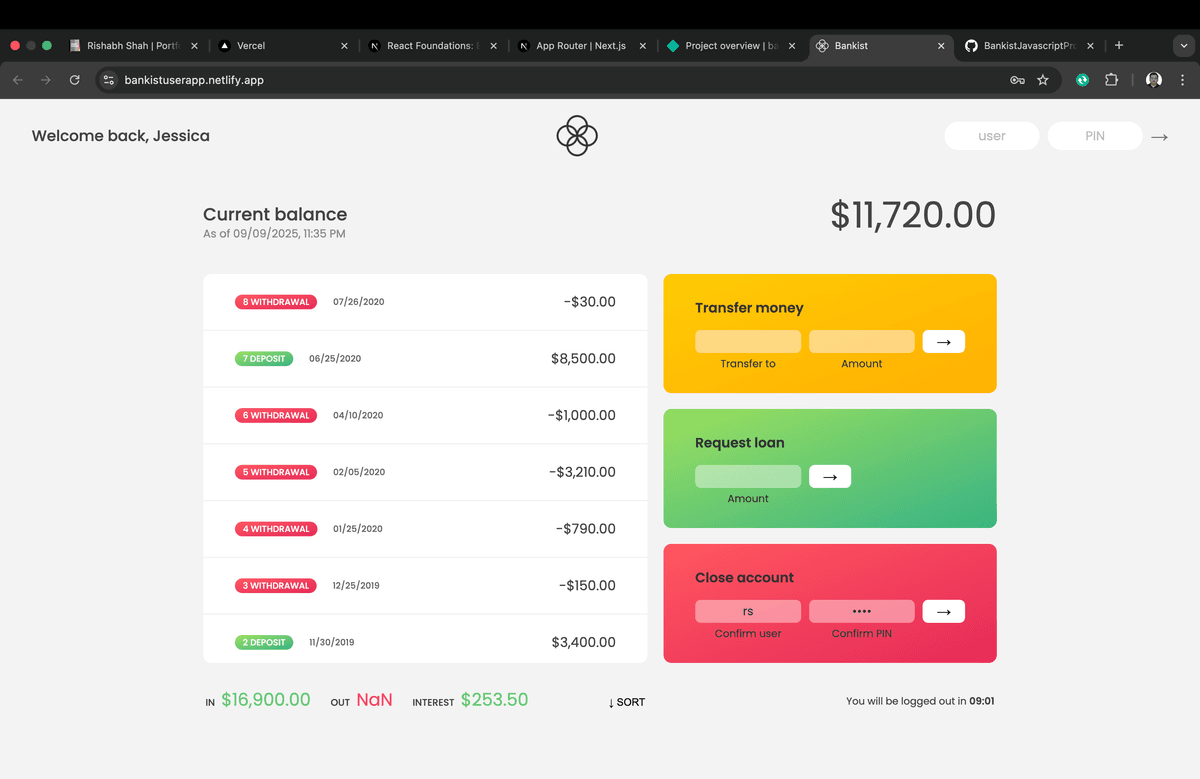The image size is (1200, 779).
Task: Submit the Request loan arrow button
Action: click(829, 477)
